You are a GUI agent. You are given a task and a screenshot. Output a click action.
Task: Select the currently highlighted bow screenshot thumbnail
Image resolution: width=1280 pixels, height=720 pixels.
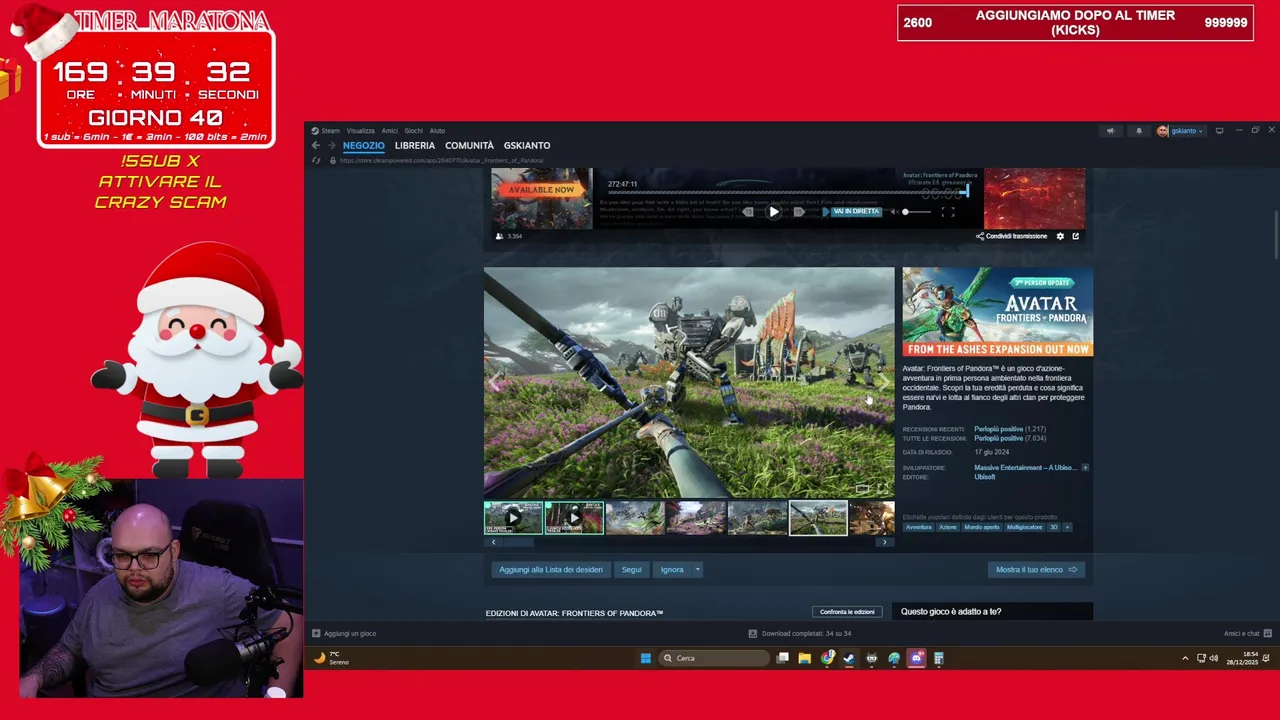(x=818, y=518)
